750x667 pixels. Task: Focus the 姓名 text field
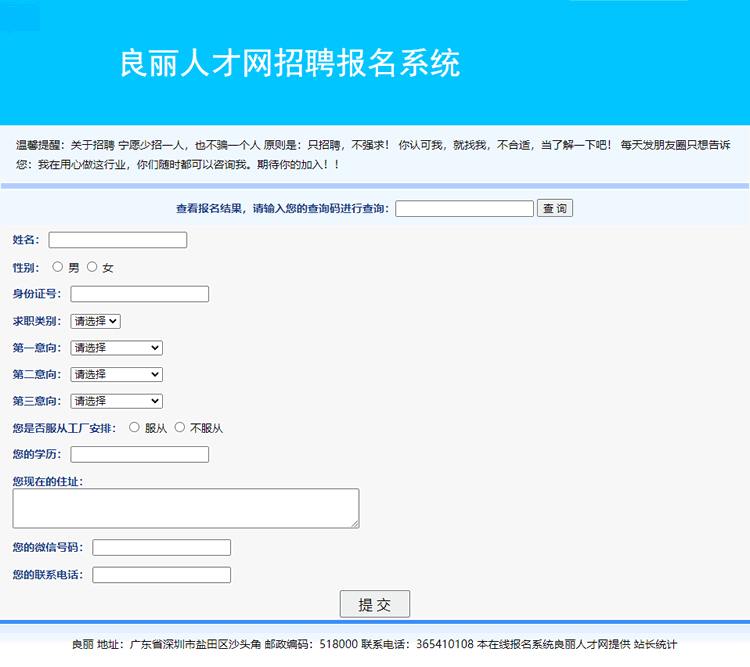pyautogui.click(x=118, y=240)
